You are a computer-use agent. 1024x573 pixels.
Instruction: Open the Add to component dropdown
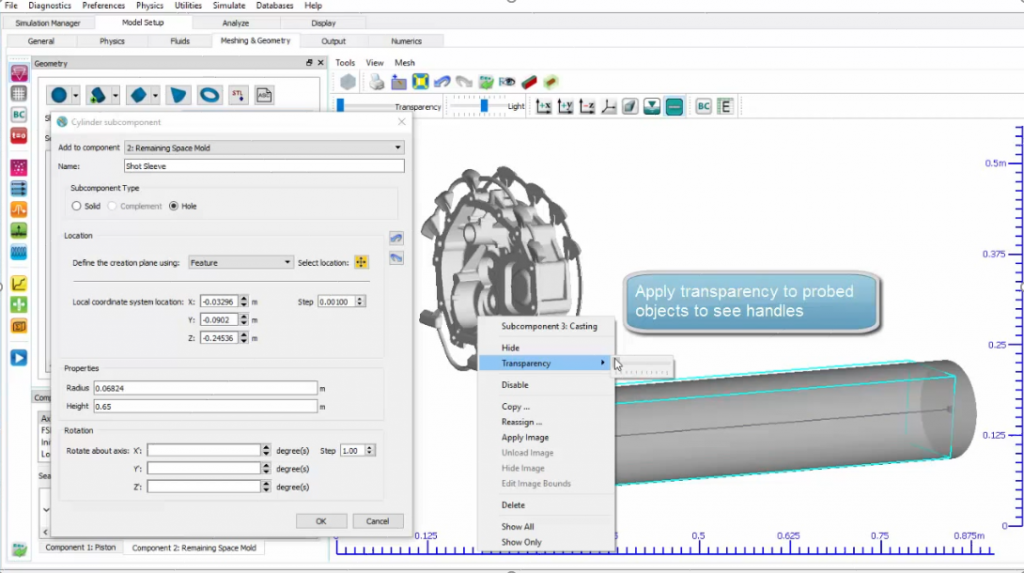(264, 148)
